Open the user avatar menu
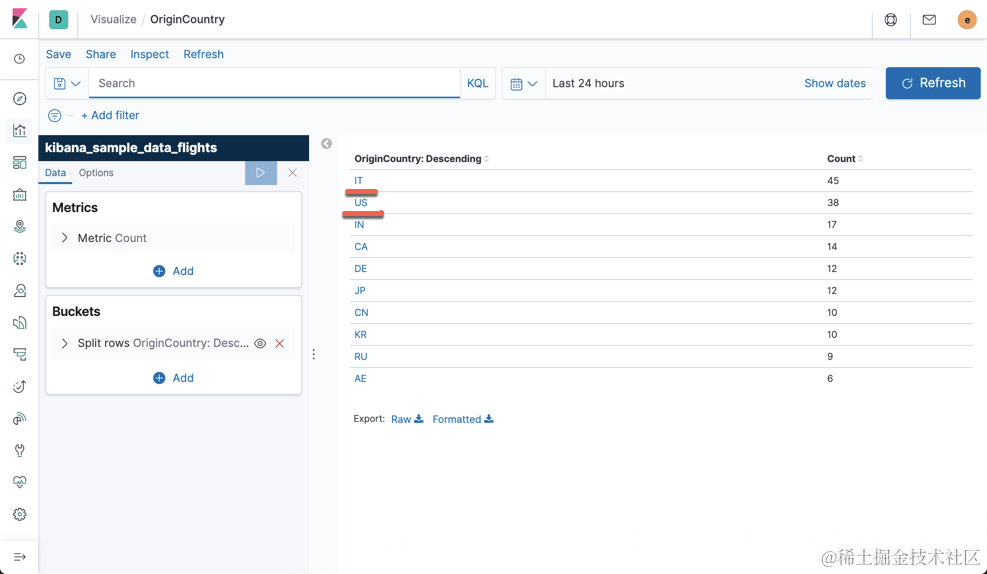 coord(967,20)
